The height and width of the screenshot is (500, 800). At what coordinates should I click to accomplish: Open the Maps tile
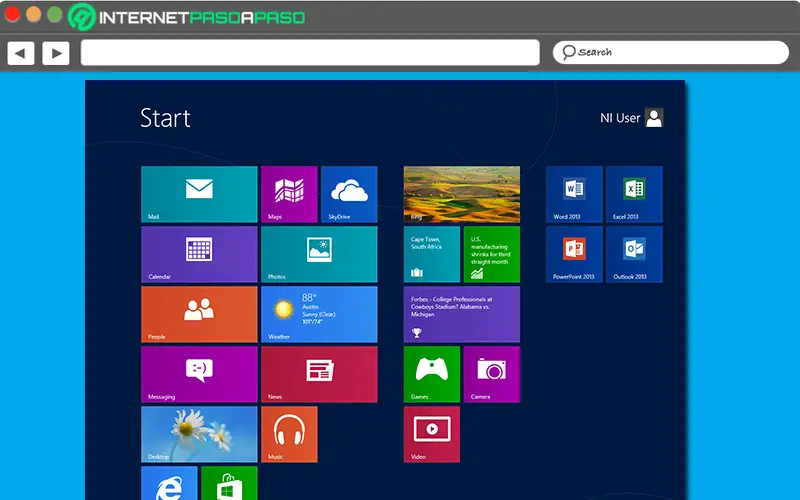289,194
